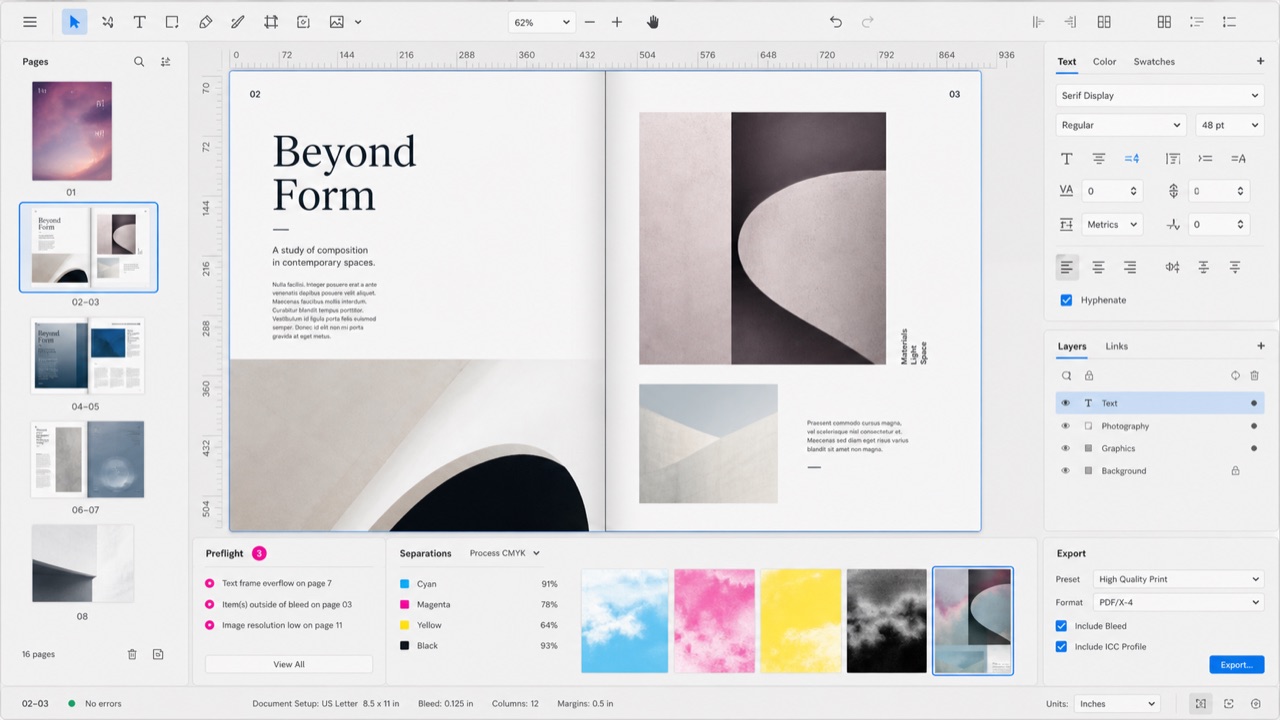Toggle visibility of the Background layer
This screenshot has height=720, width=1280.
point(1065,471)
